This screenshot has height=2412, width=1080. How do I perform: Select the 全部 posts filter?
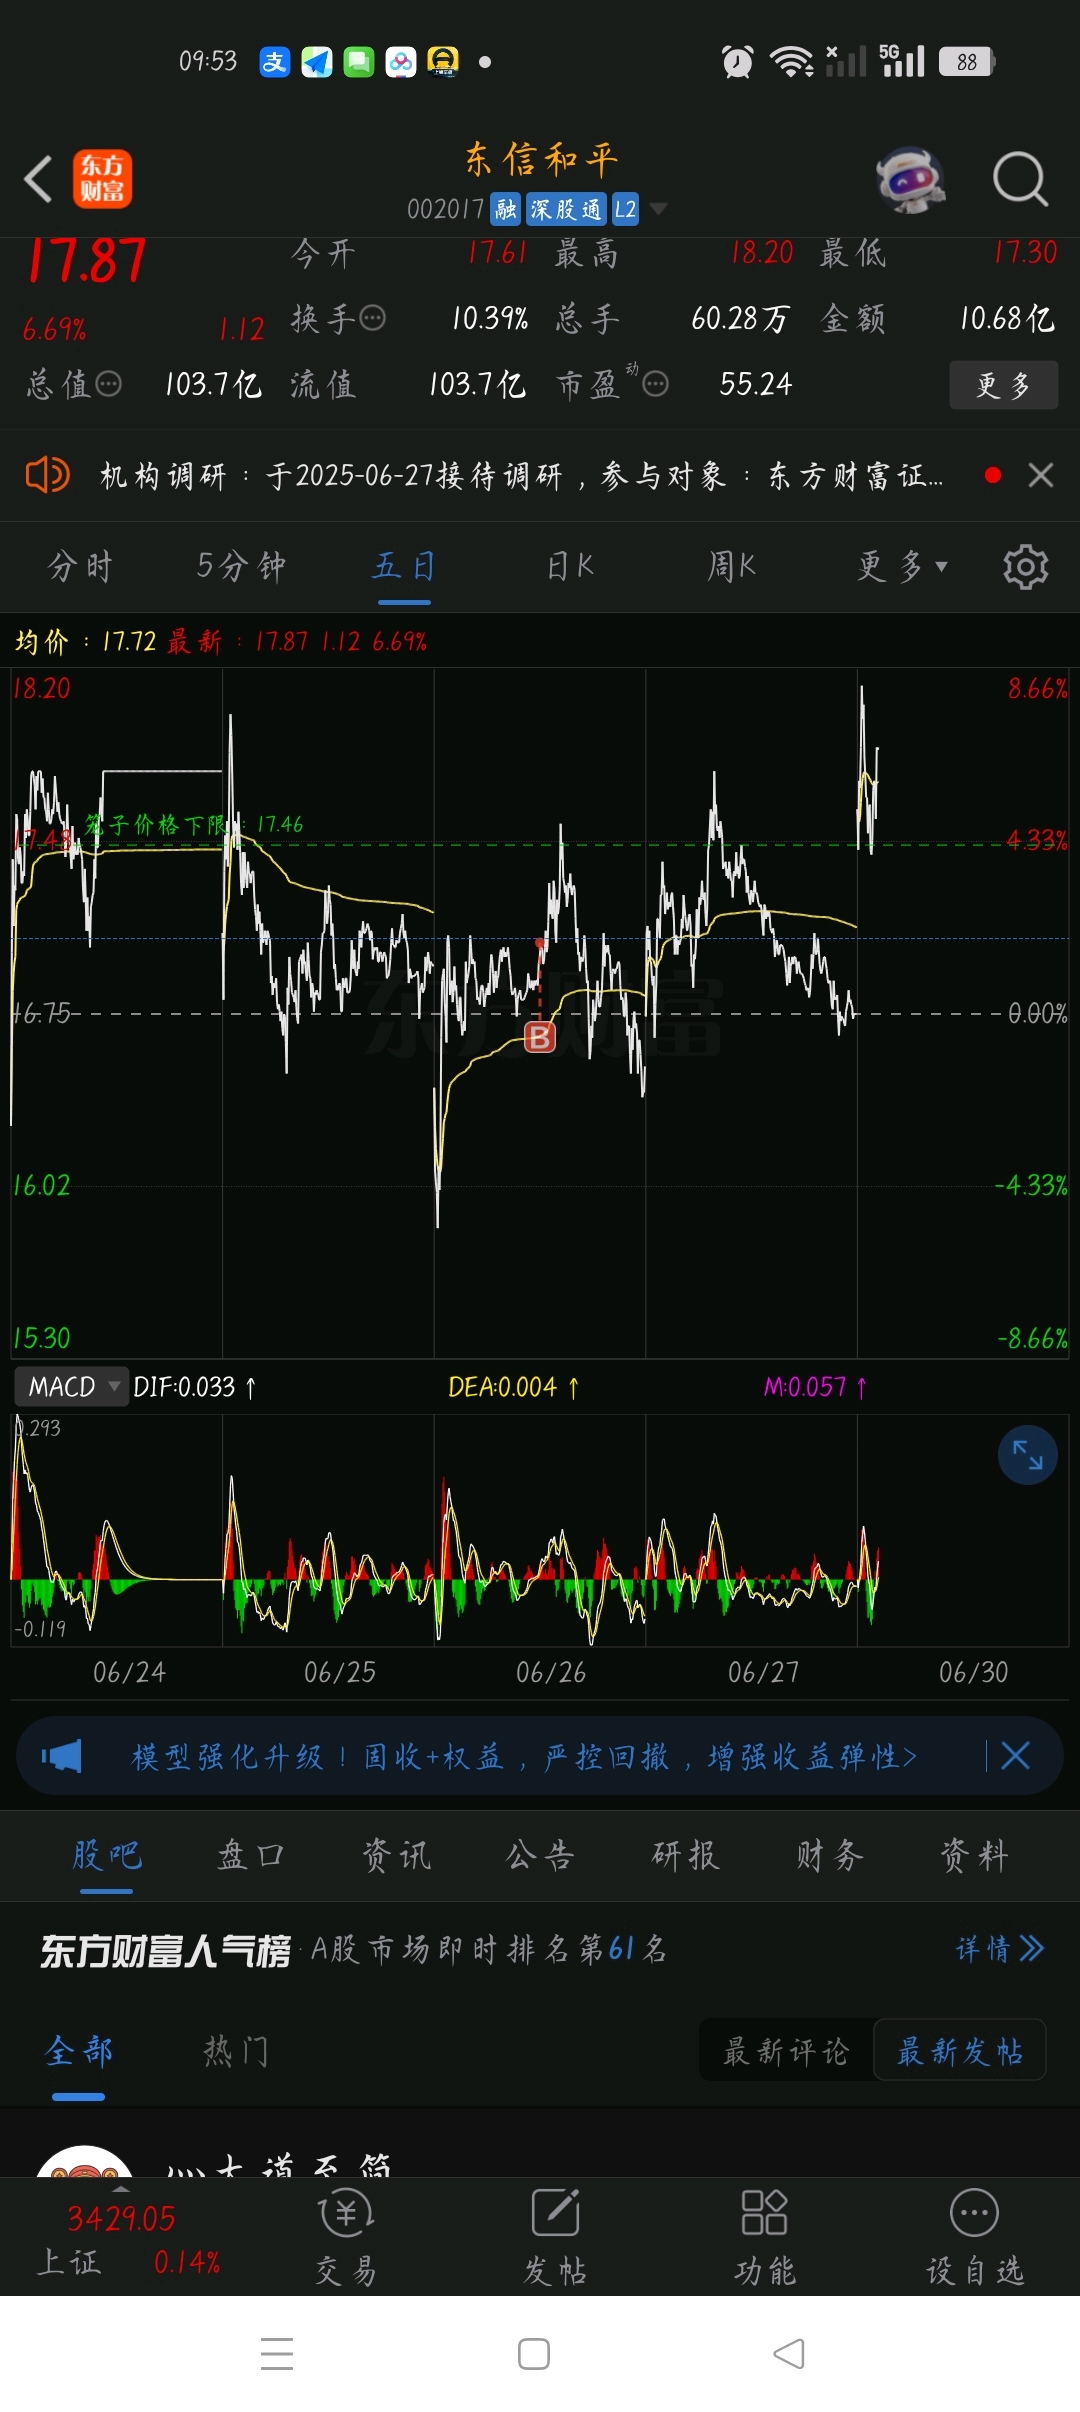79,2052
